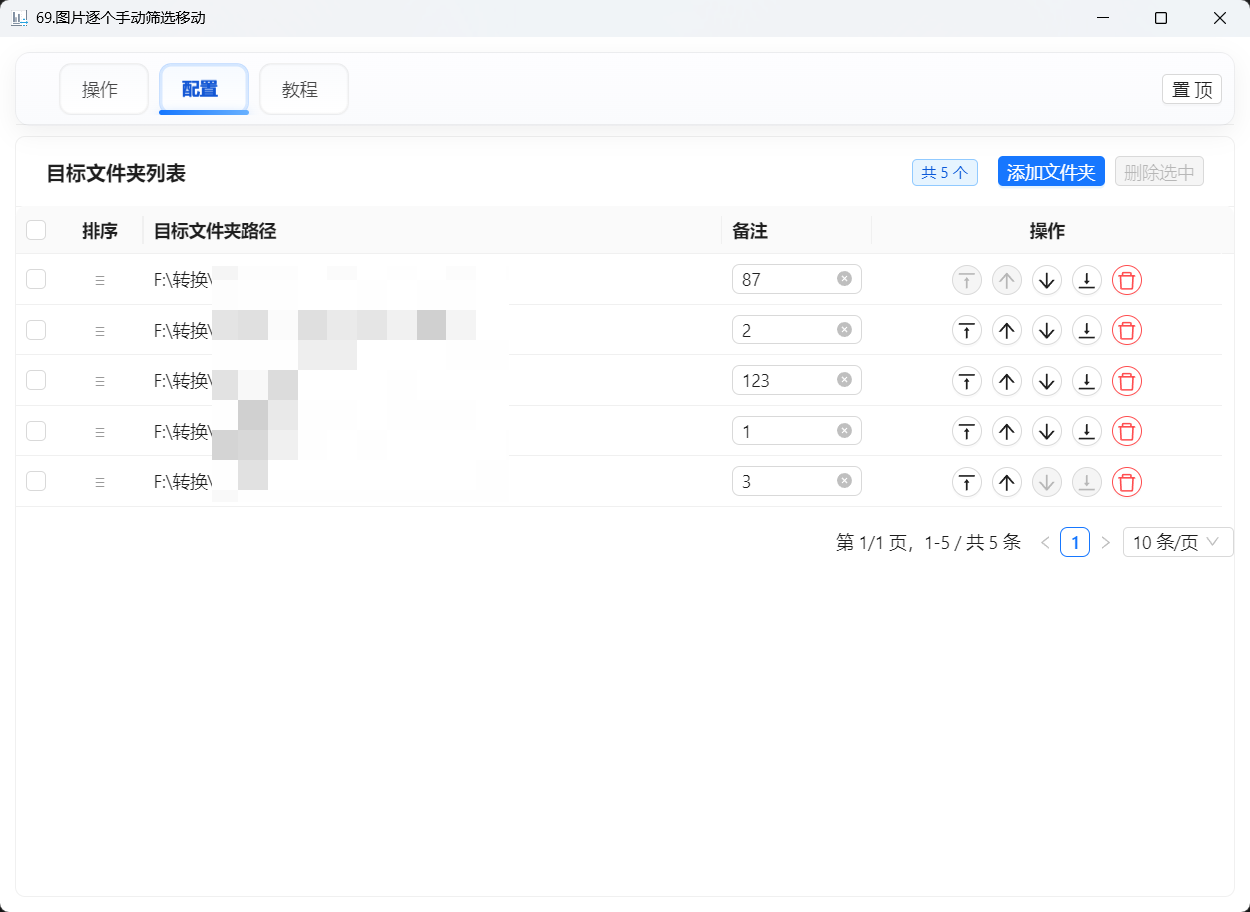Move the remark 87 row to bottom

click(x=1086, y=280)
